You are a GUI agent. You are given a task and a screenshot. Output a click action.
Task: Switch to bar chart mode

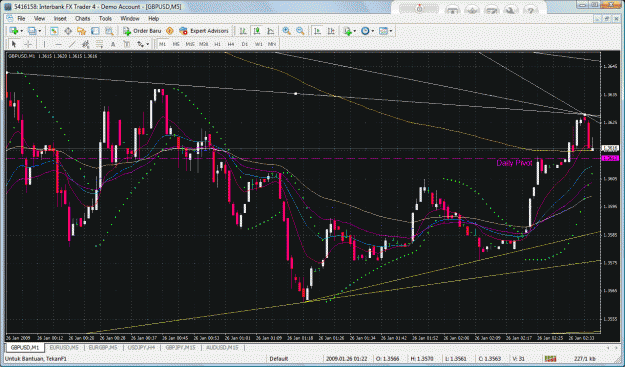[243, 31]
